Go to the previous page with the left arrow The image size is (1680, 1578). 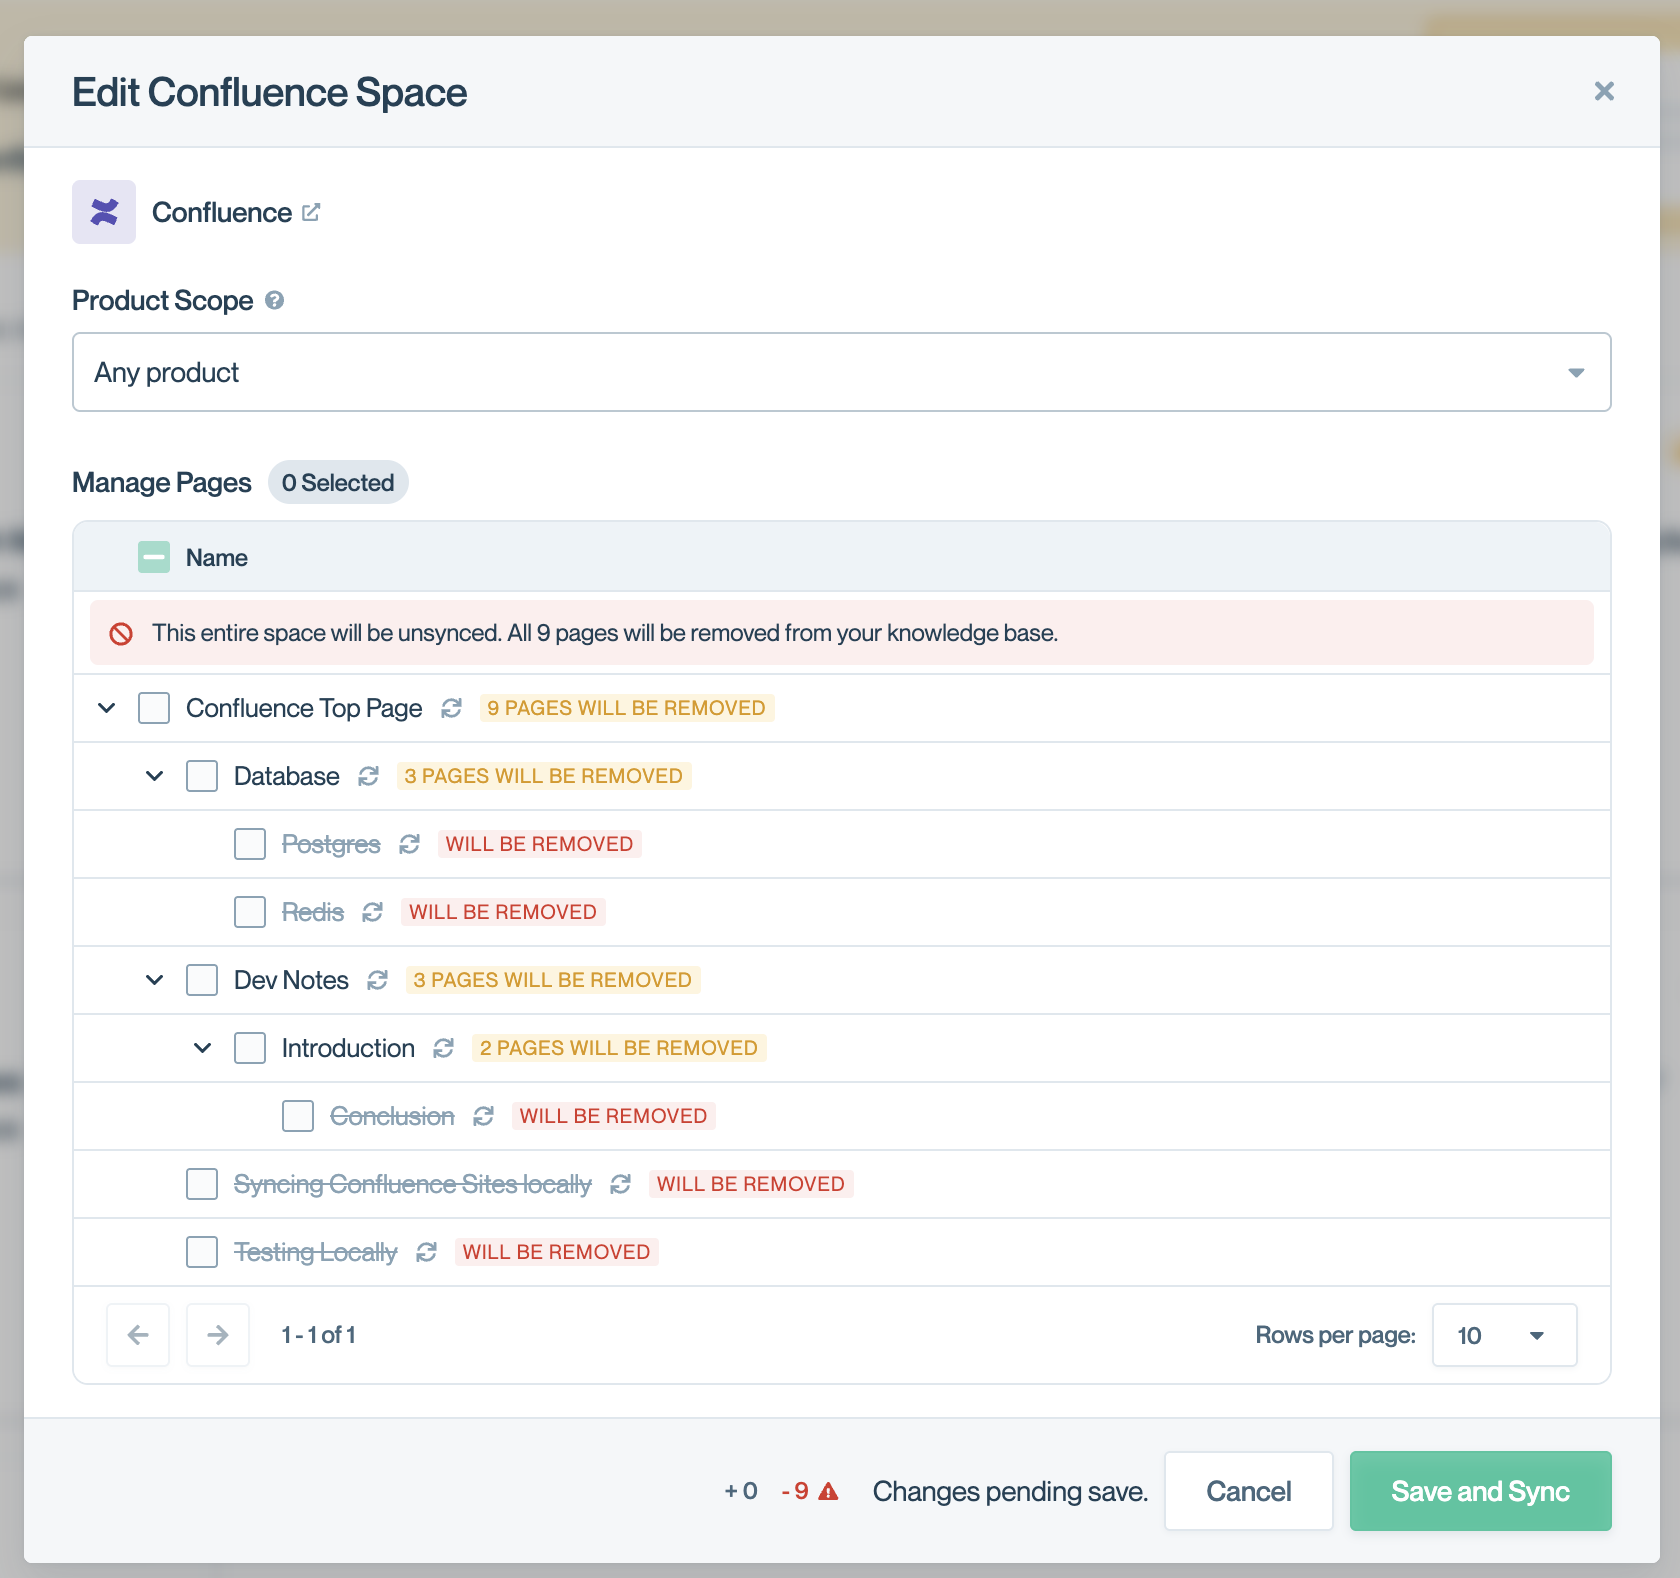(138, 1335)
